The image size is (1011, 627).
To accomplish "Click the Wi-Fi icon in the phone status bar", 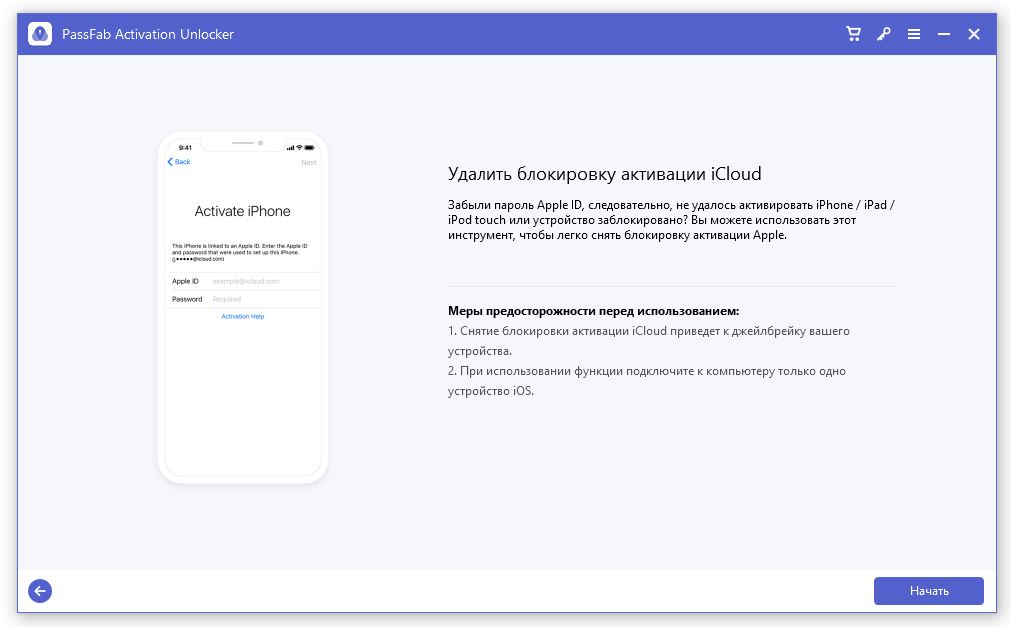I will point(300,147).
